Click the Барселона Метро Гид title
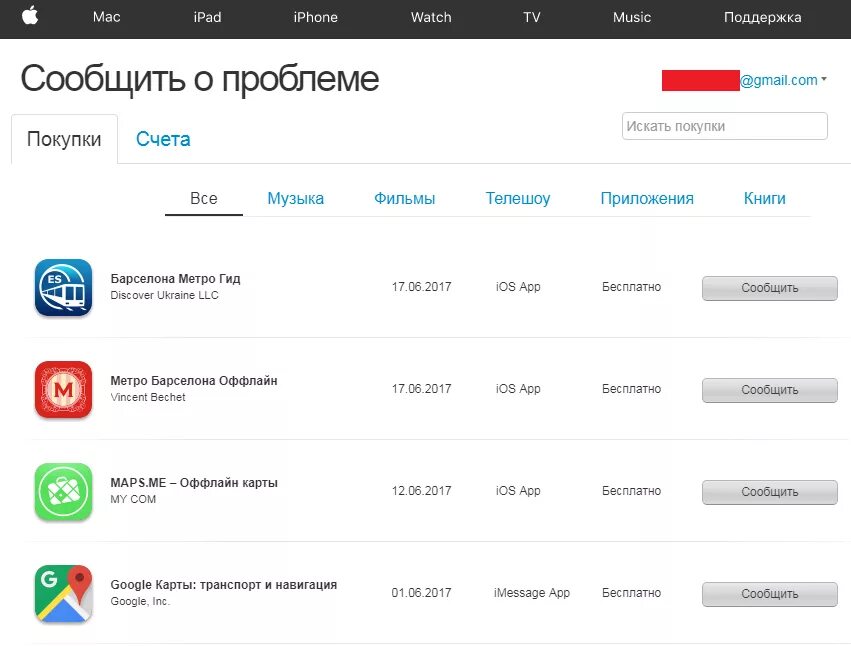Screen dimensions: 851x646 pyautogui.click(x=175, y=278)
